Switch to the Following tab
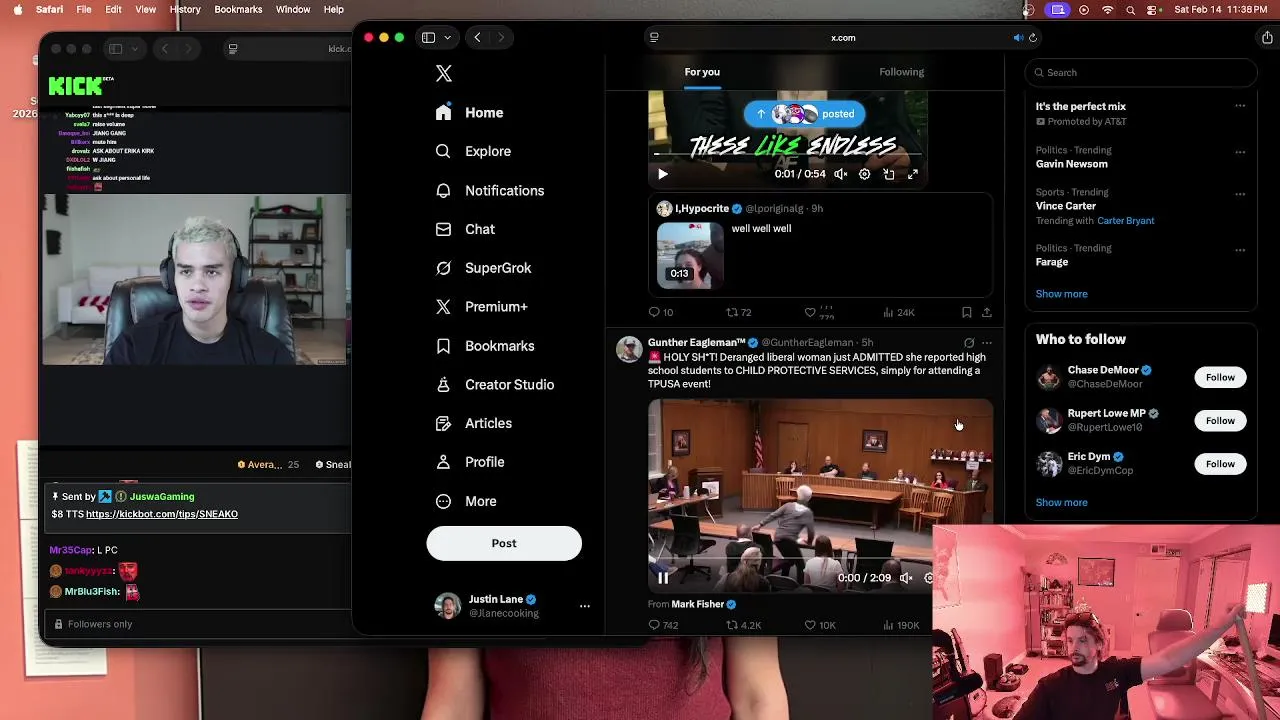The image size is (1280, 720). [x=902, y=72]
